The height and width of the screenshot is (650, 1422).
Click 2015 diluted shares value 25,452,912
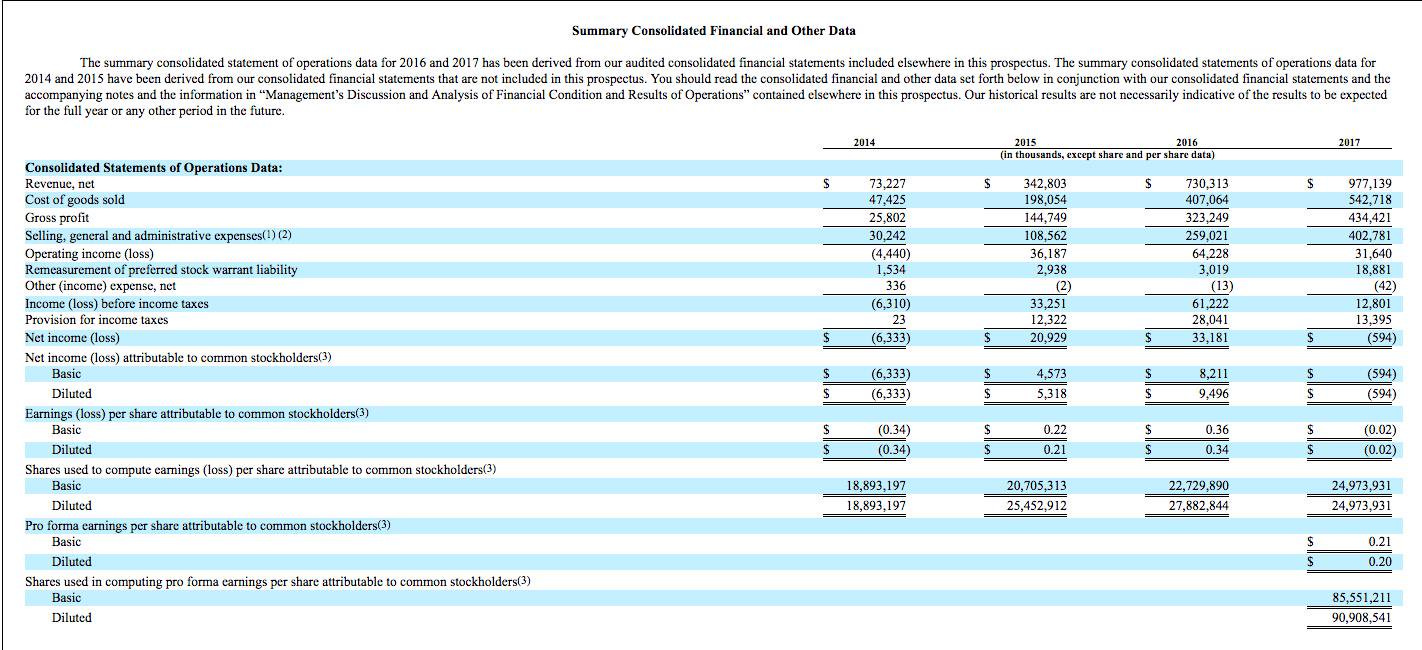point(1036,506)
